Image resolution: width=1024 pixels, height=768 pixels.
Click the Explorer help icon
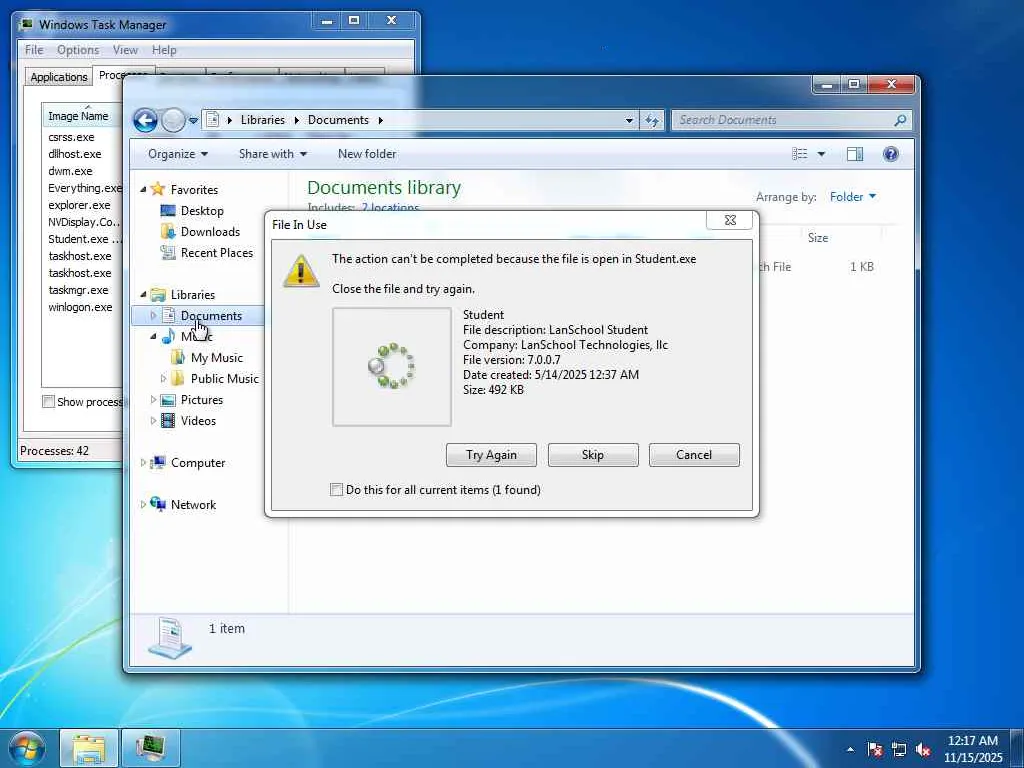click(890, 154)
